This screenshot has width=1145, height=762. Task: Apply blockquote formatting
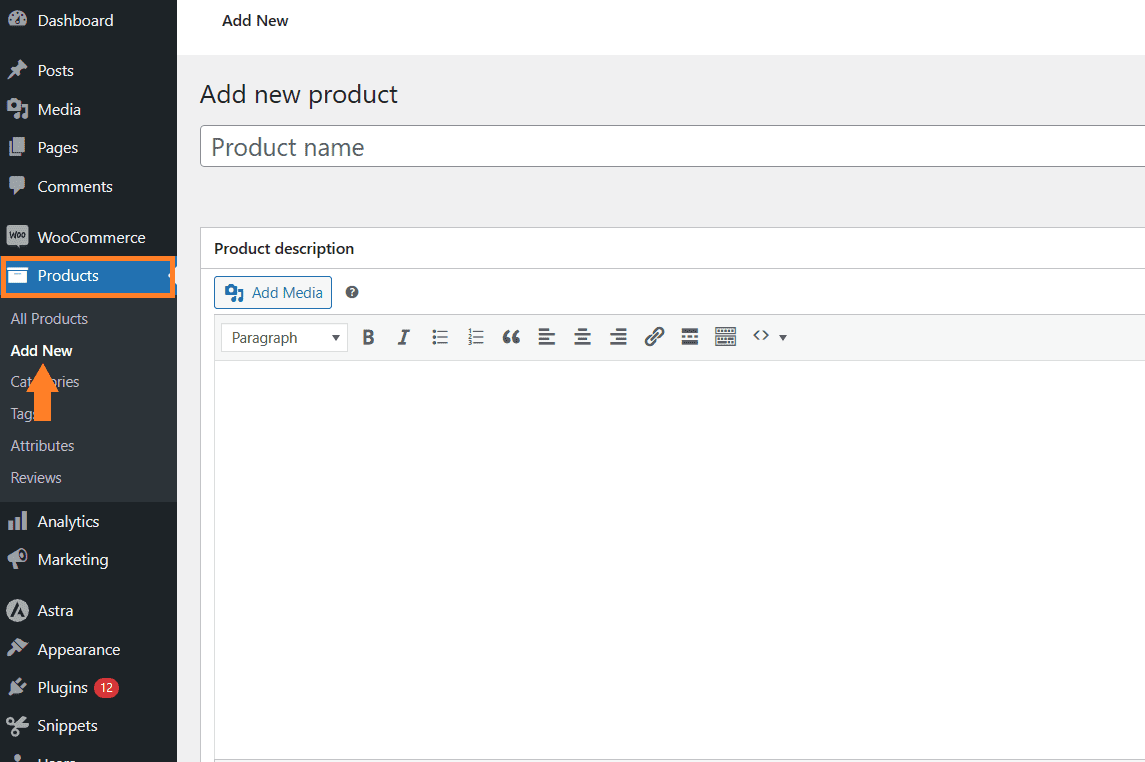click(511, 337)
